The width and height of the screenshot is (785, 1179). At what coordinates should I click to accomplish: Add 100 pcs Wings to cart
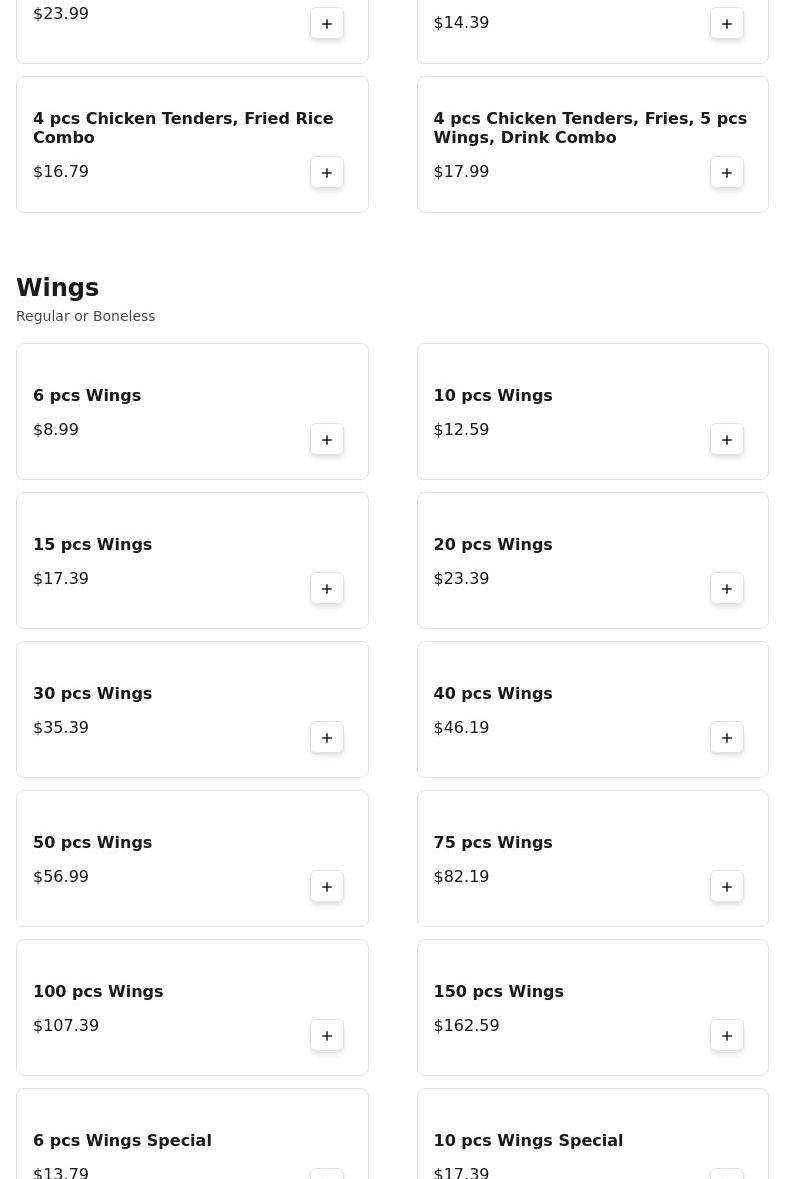pyautogui.click(x=327, y=1036)
